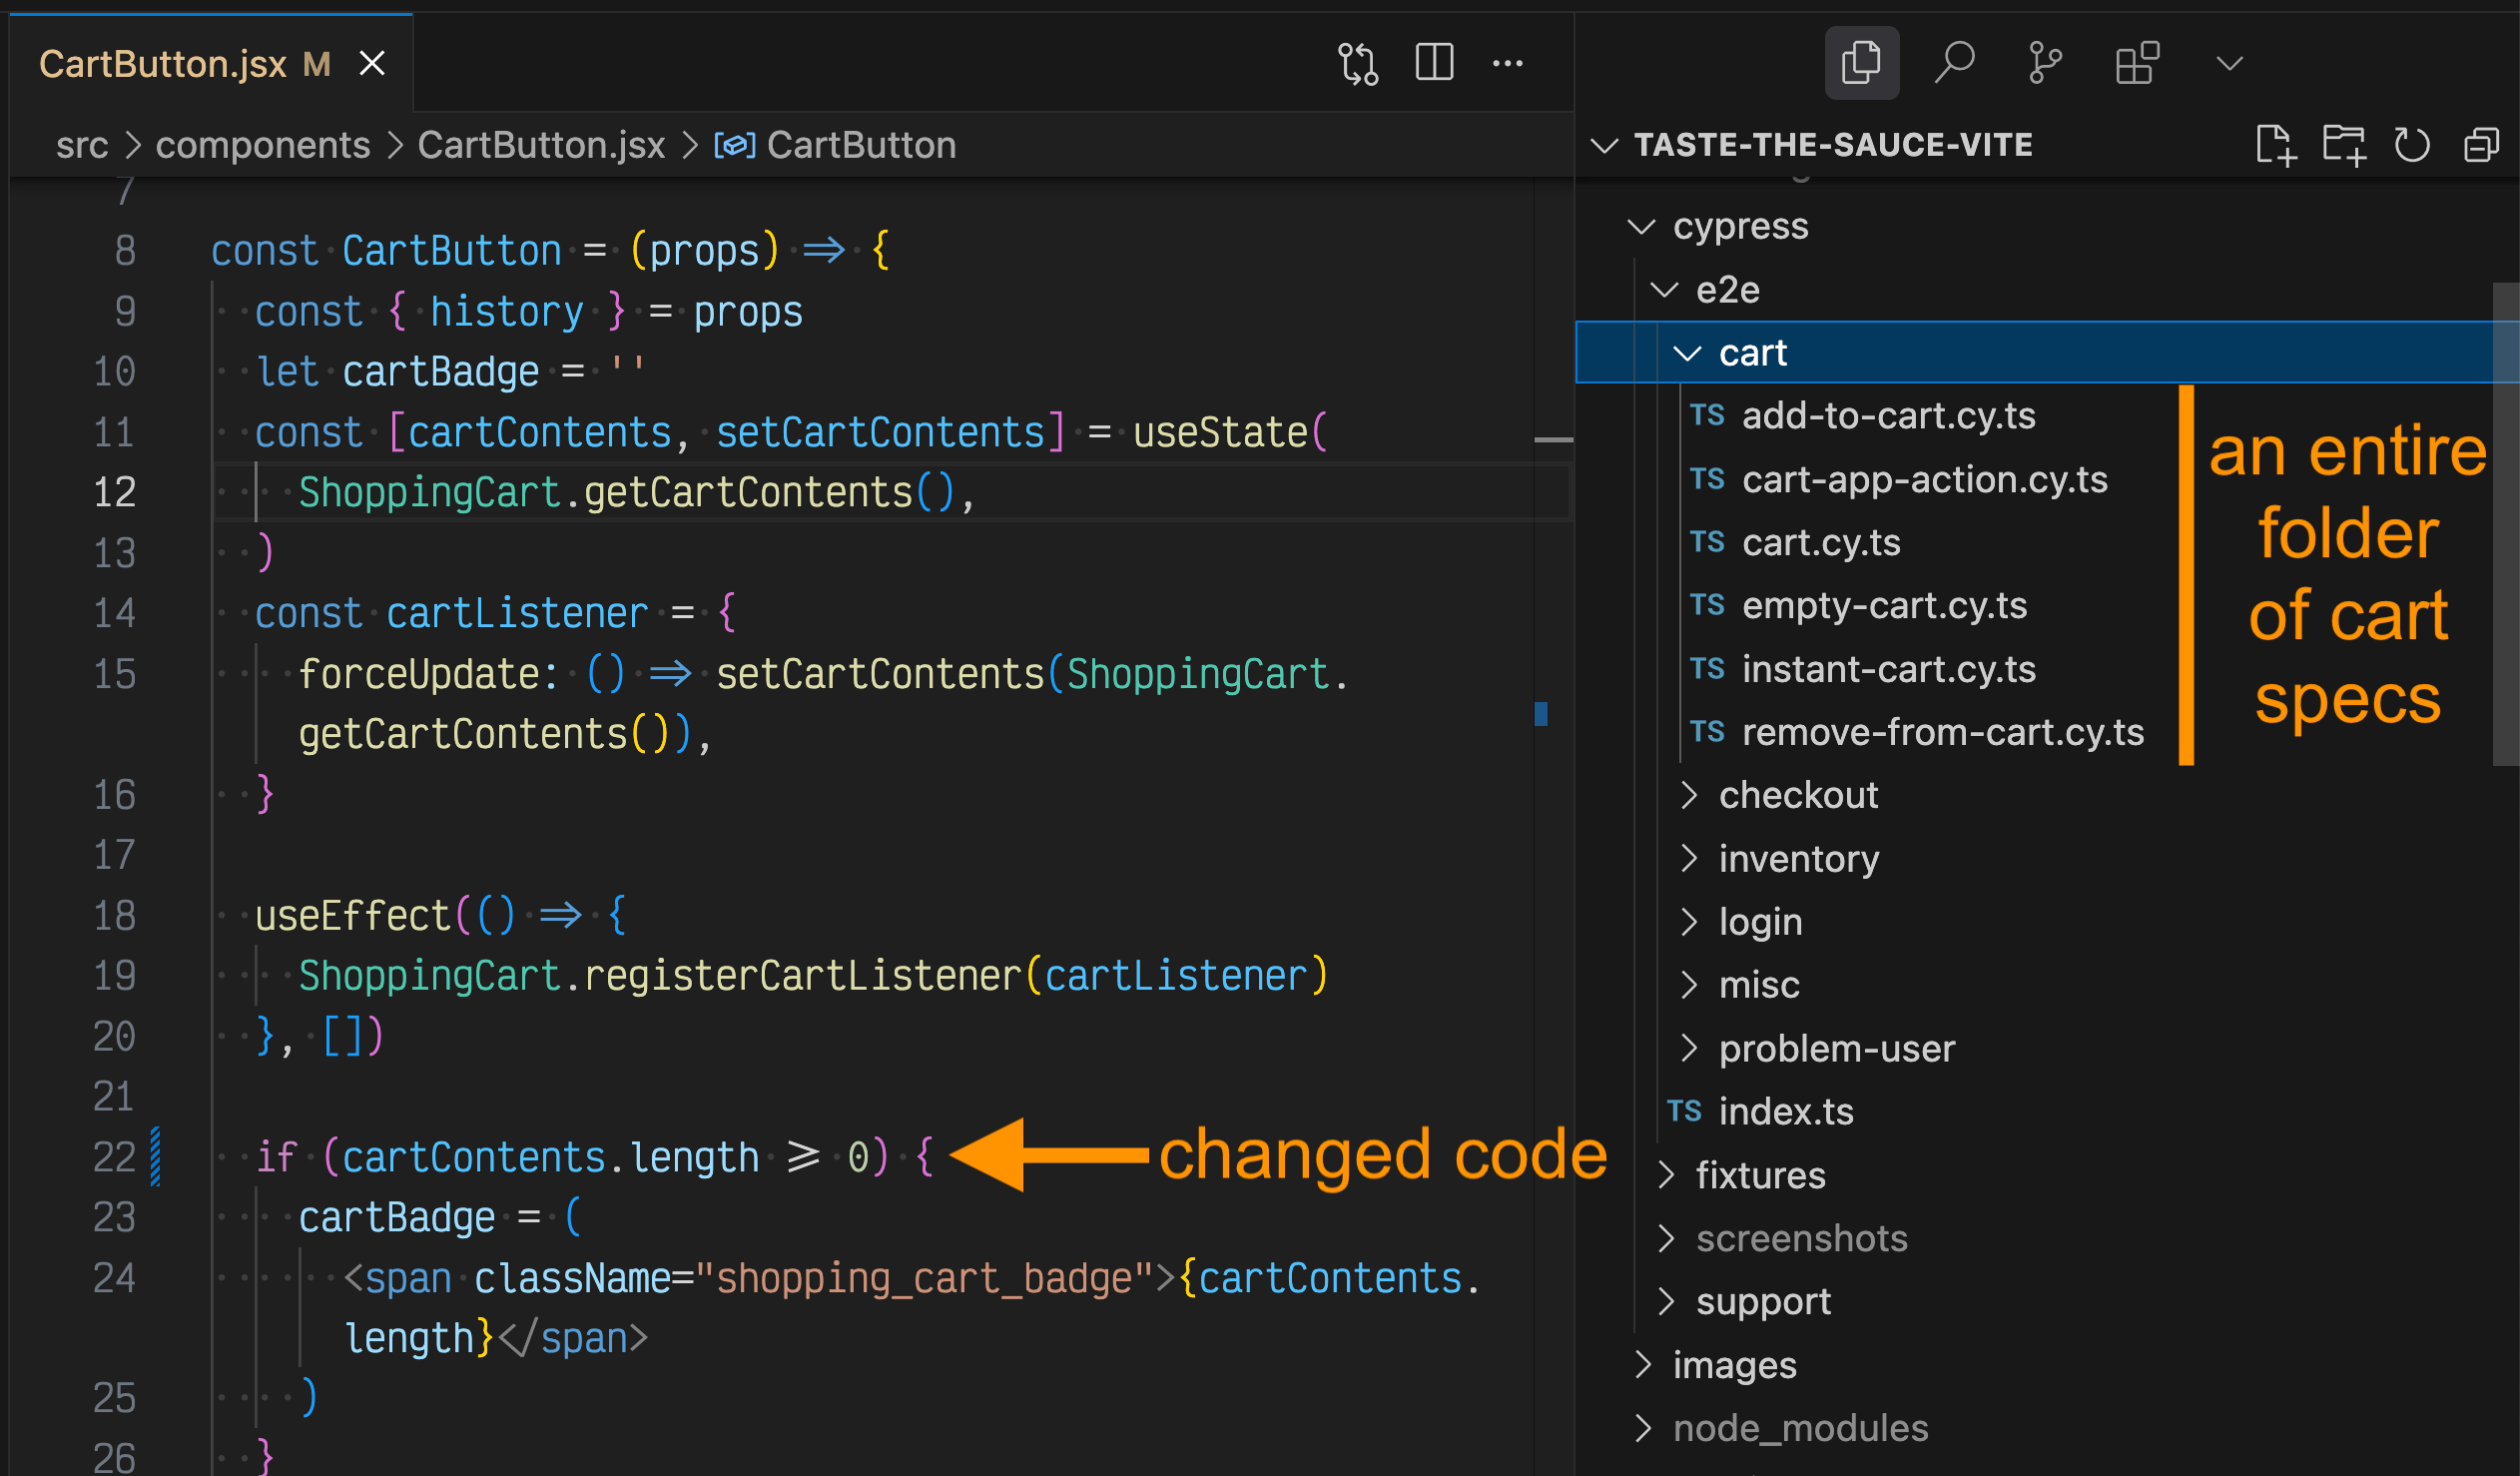The width and height of the screenshot is (2520, 1476).
Task: Place cursor on useState call
Action: coord(1220,433)
